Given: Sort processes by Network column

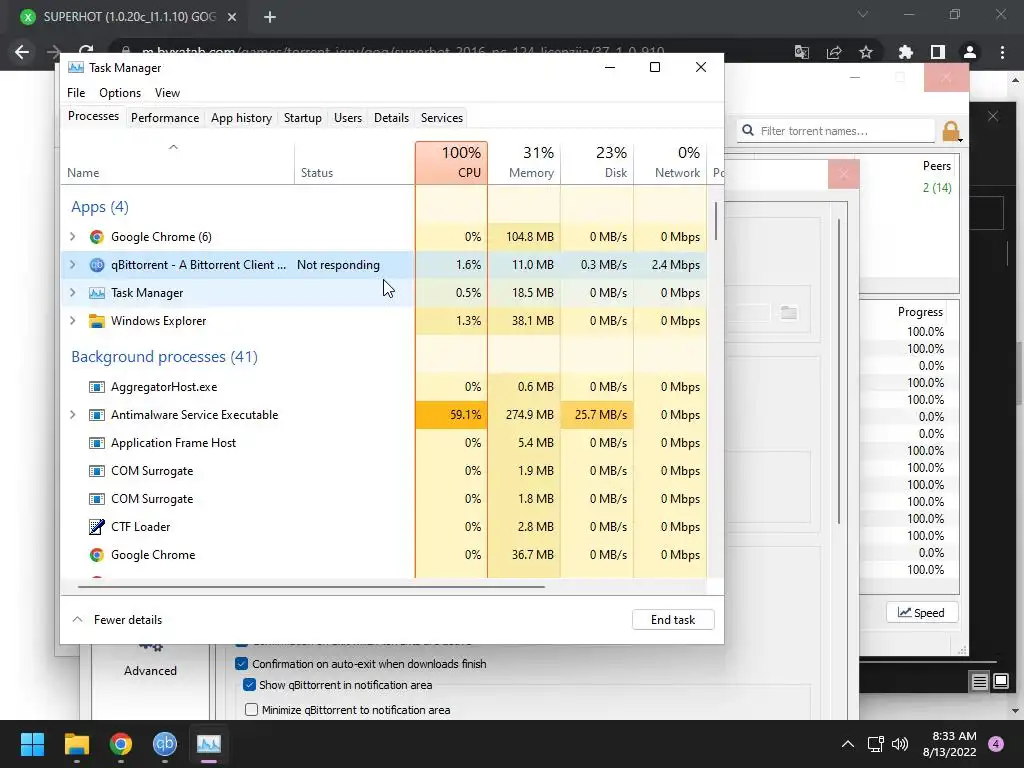Looking at the screenshot, I should (670, 163).
